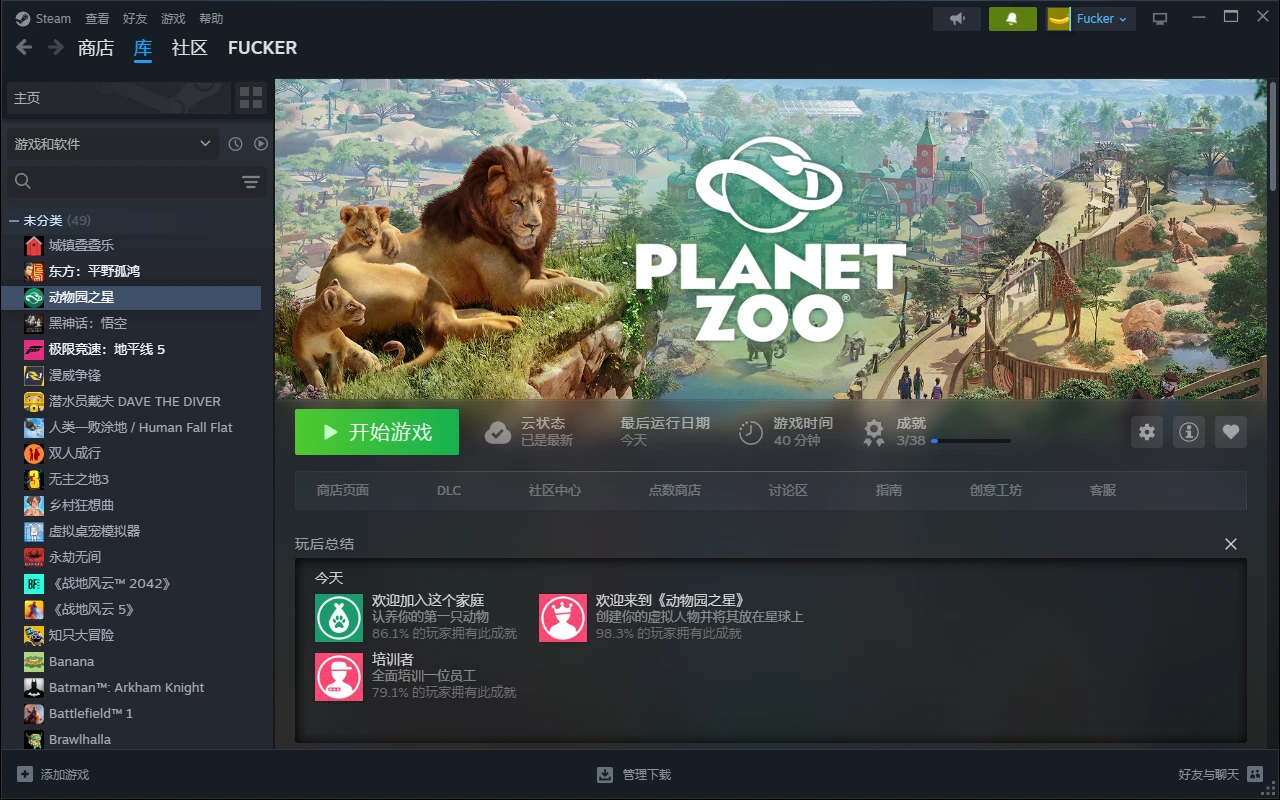
Task: Open the Steam menu
Action: (44, 18)
